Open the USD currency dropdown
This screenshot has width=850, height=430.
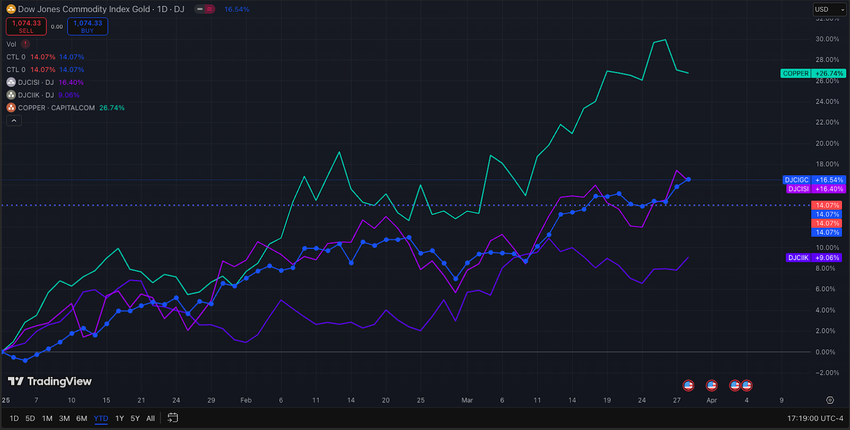(x=829, y=9)
